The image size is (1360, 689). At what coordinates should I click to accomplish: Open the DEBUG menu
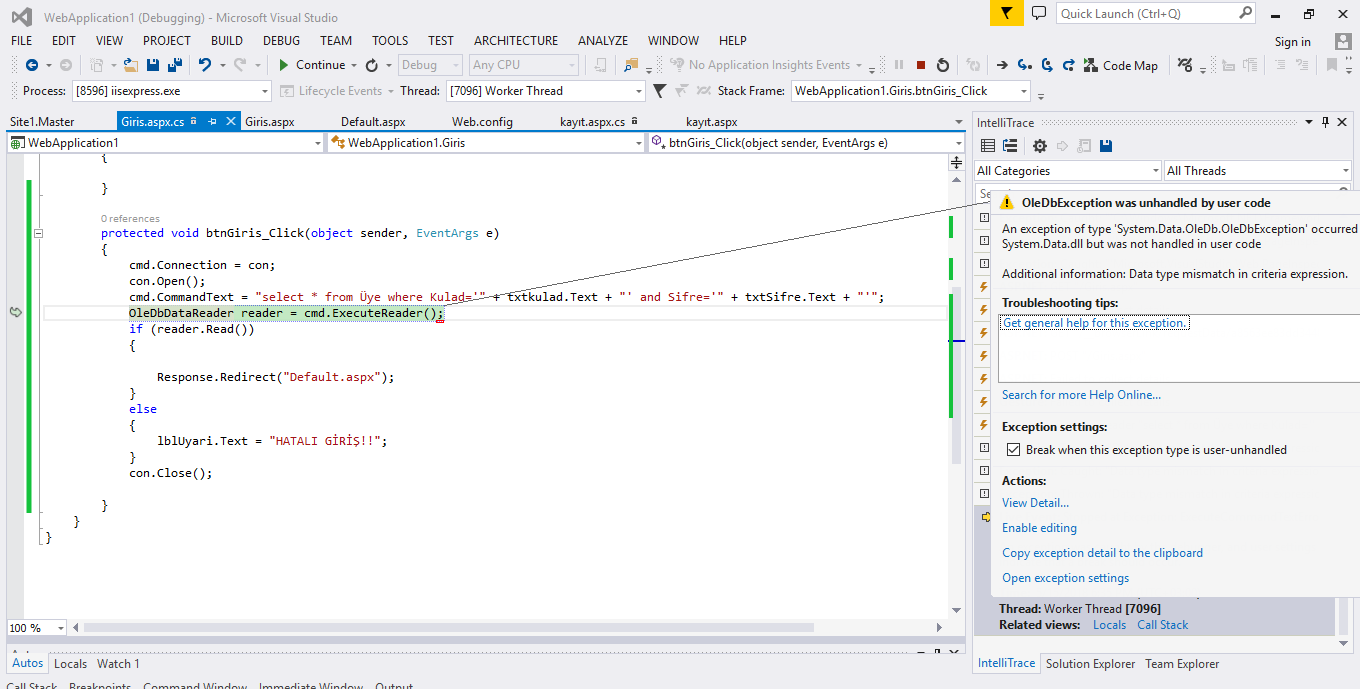click(x=281, y=41)
